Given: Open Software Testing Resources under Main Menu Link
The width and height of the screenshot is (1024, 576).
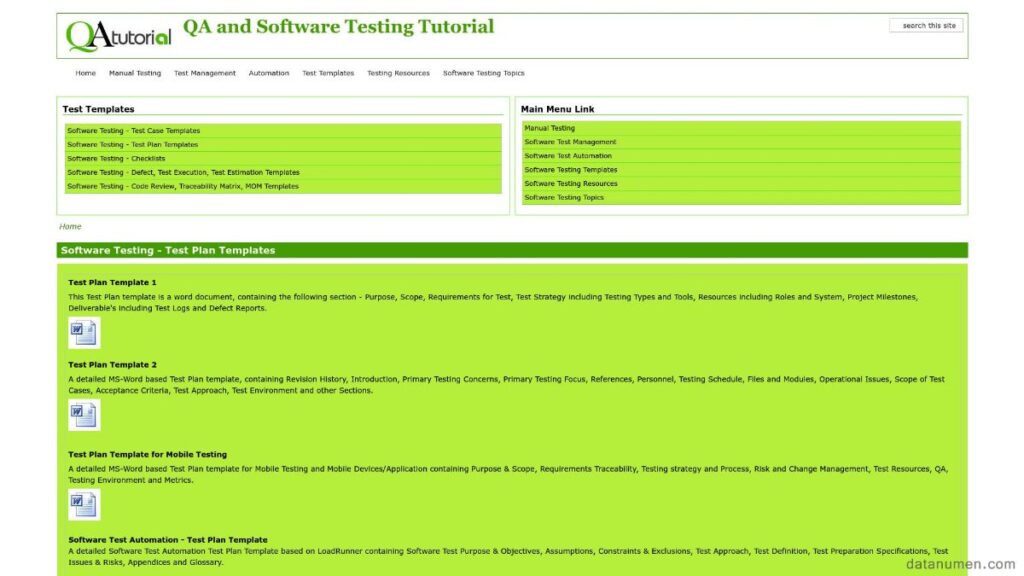Looking at the screenshot, I should [x=571, y=183].
